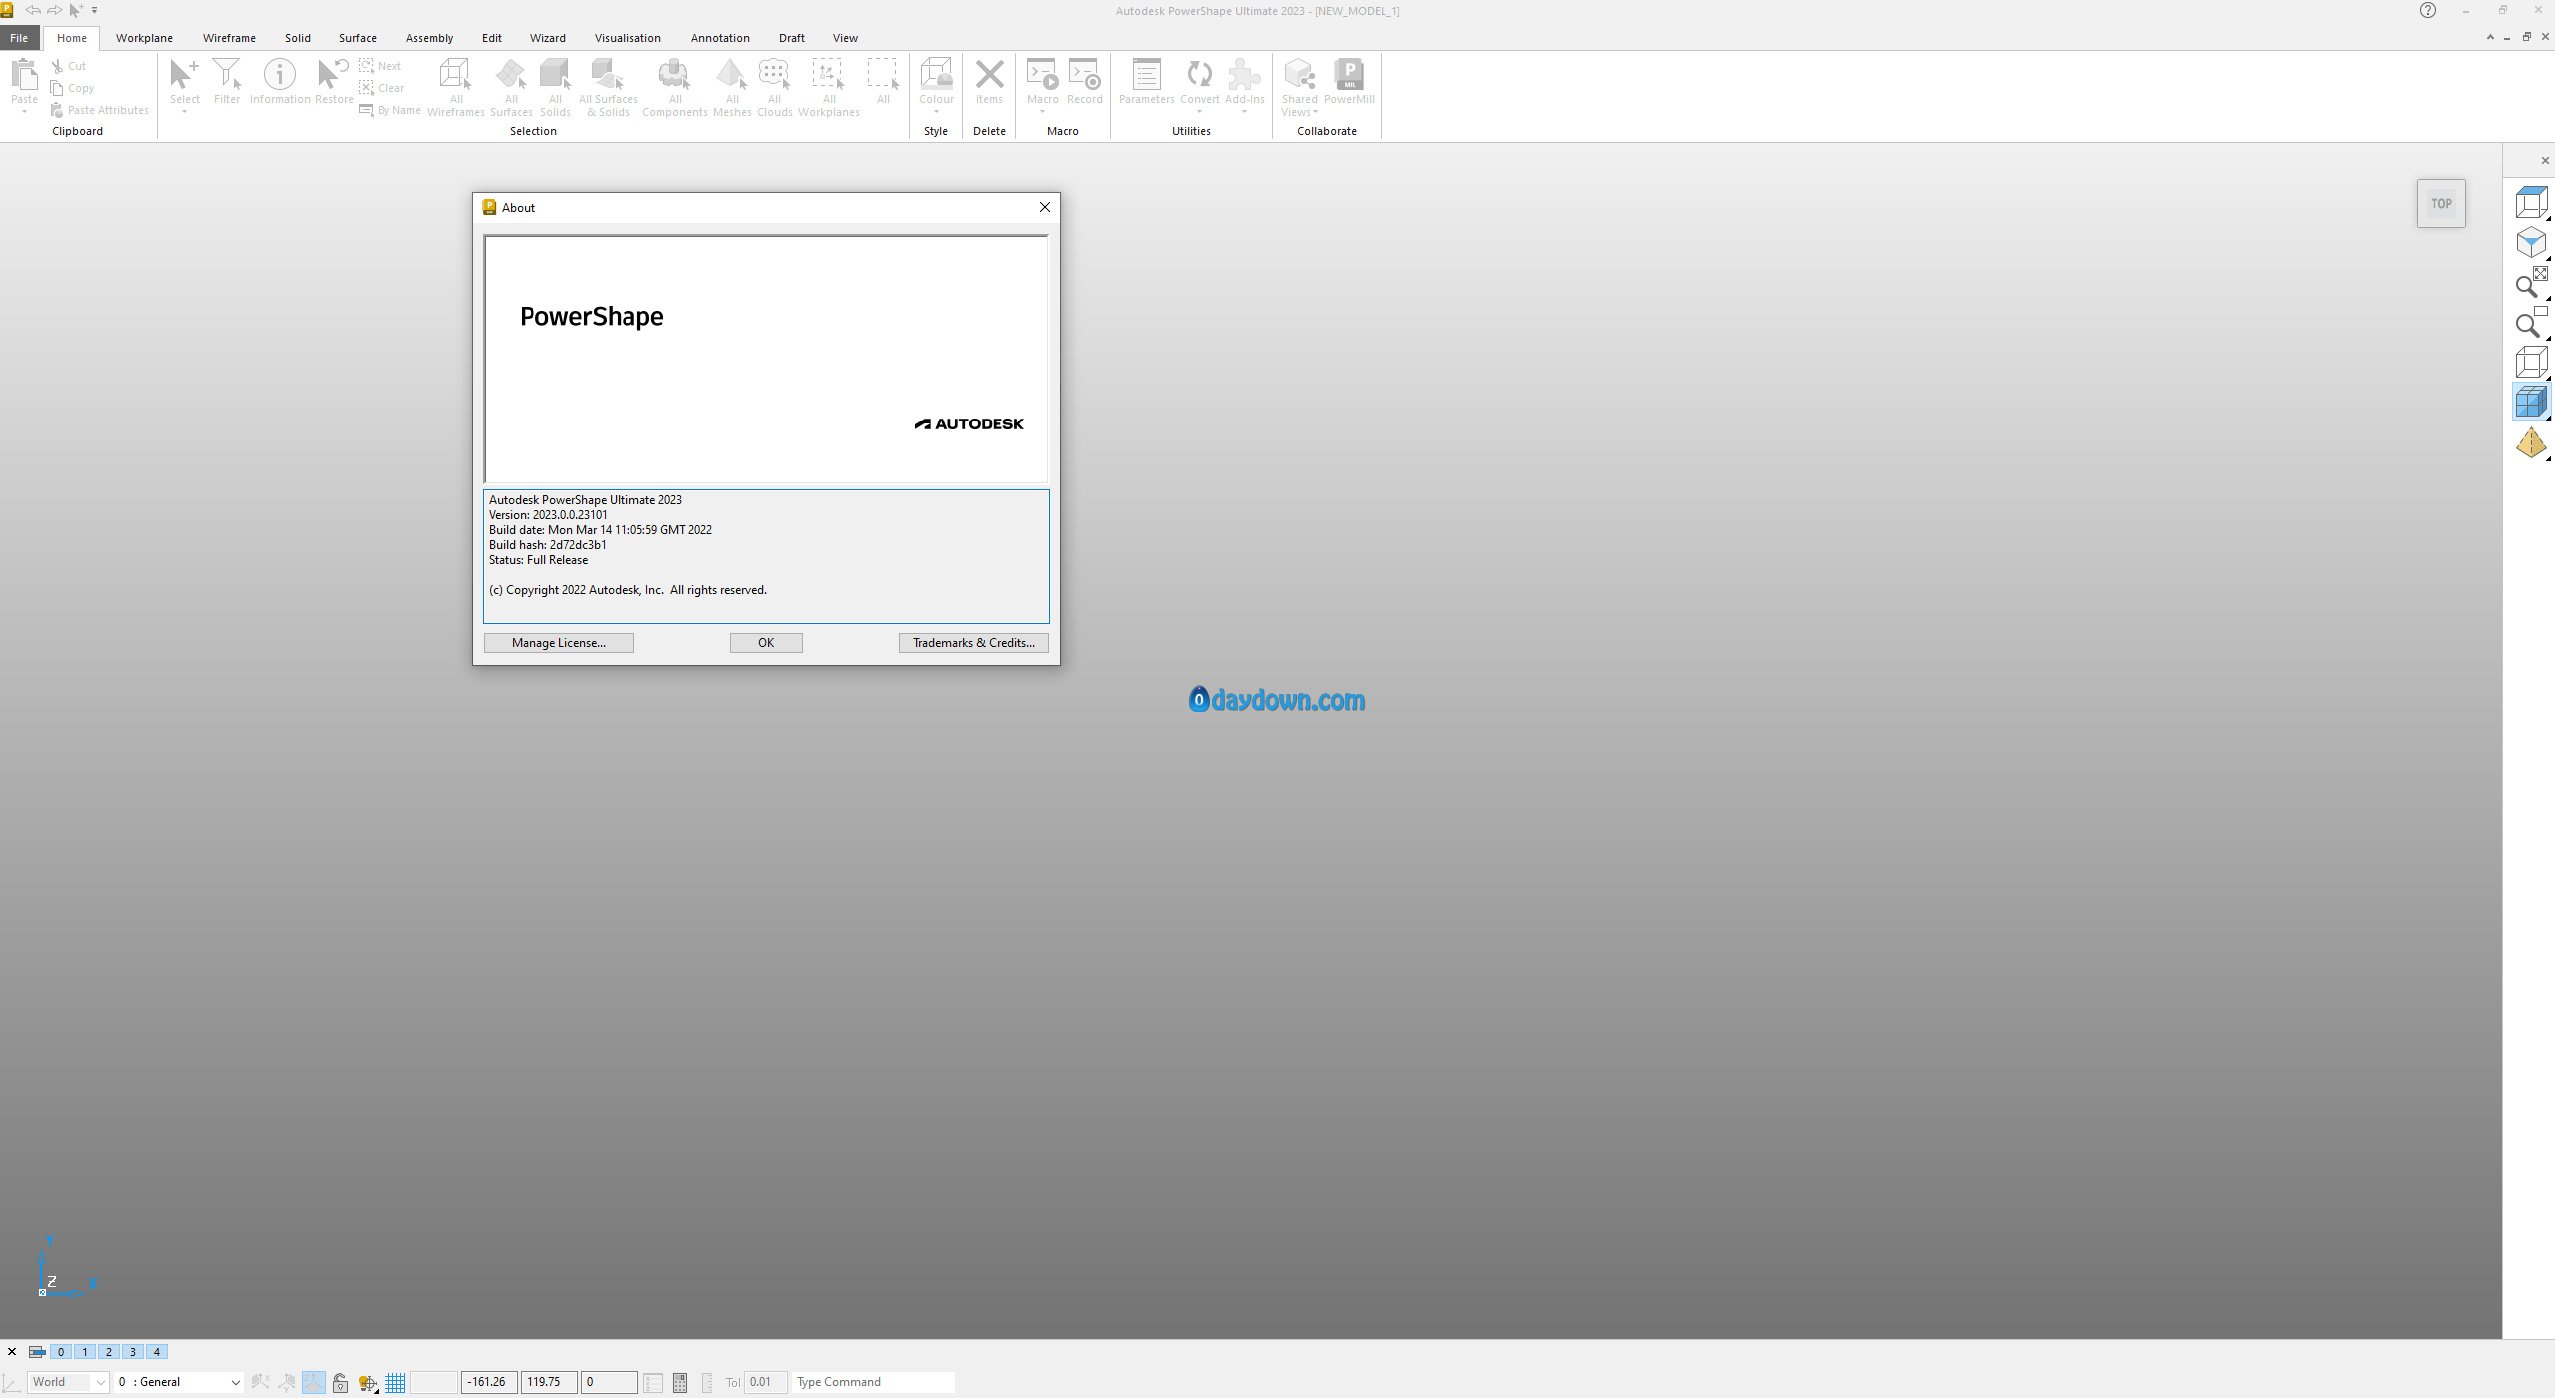Viewport: 2555px width, 1398px height.
Task: Click the zoom-to-fit magnifier icon
Action: coord(2531,282)
